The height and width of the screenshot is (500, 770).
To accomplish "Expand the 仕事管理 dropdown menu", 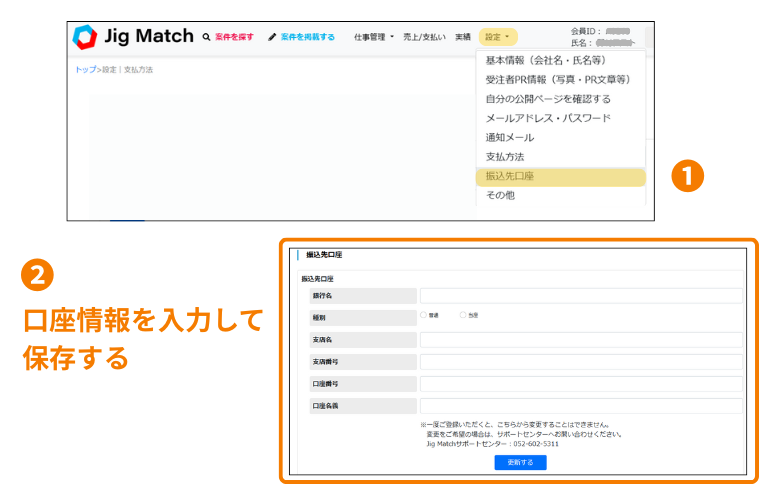I will (x=374, y=37).
